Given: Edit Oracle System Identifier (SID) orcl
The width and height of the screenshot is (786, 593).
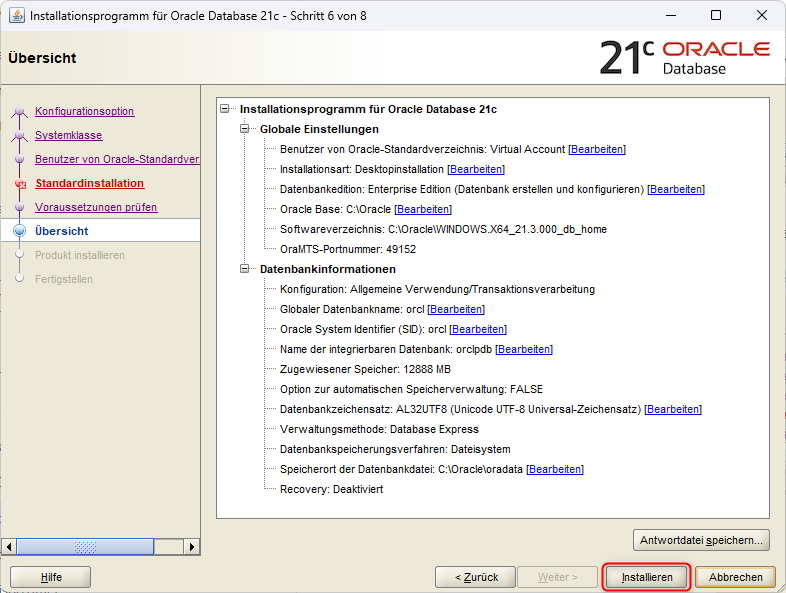Looking at the screenshot, I should (x=478, y=329).
